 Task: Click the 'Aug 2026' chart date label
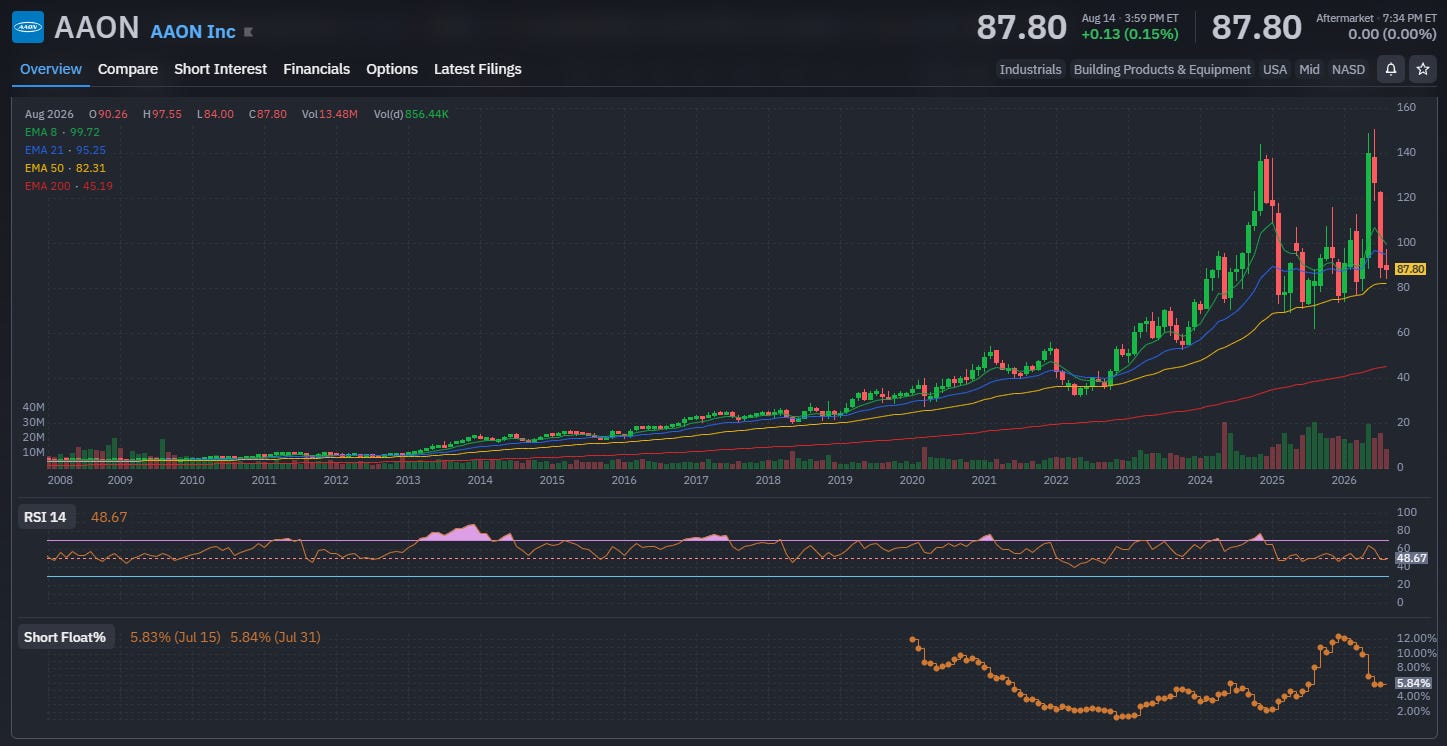(49, 114)
